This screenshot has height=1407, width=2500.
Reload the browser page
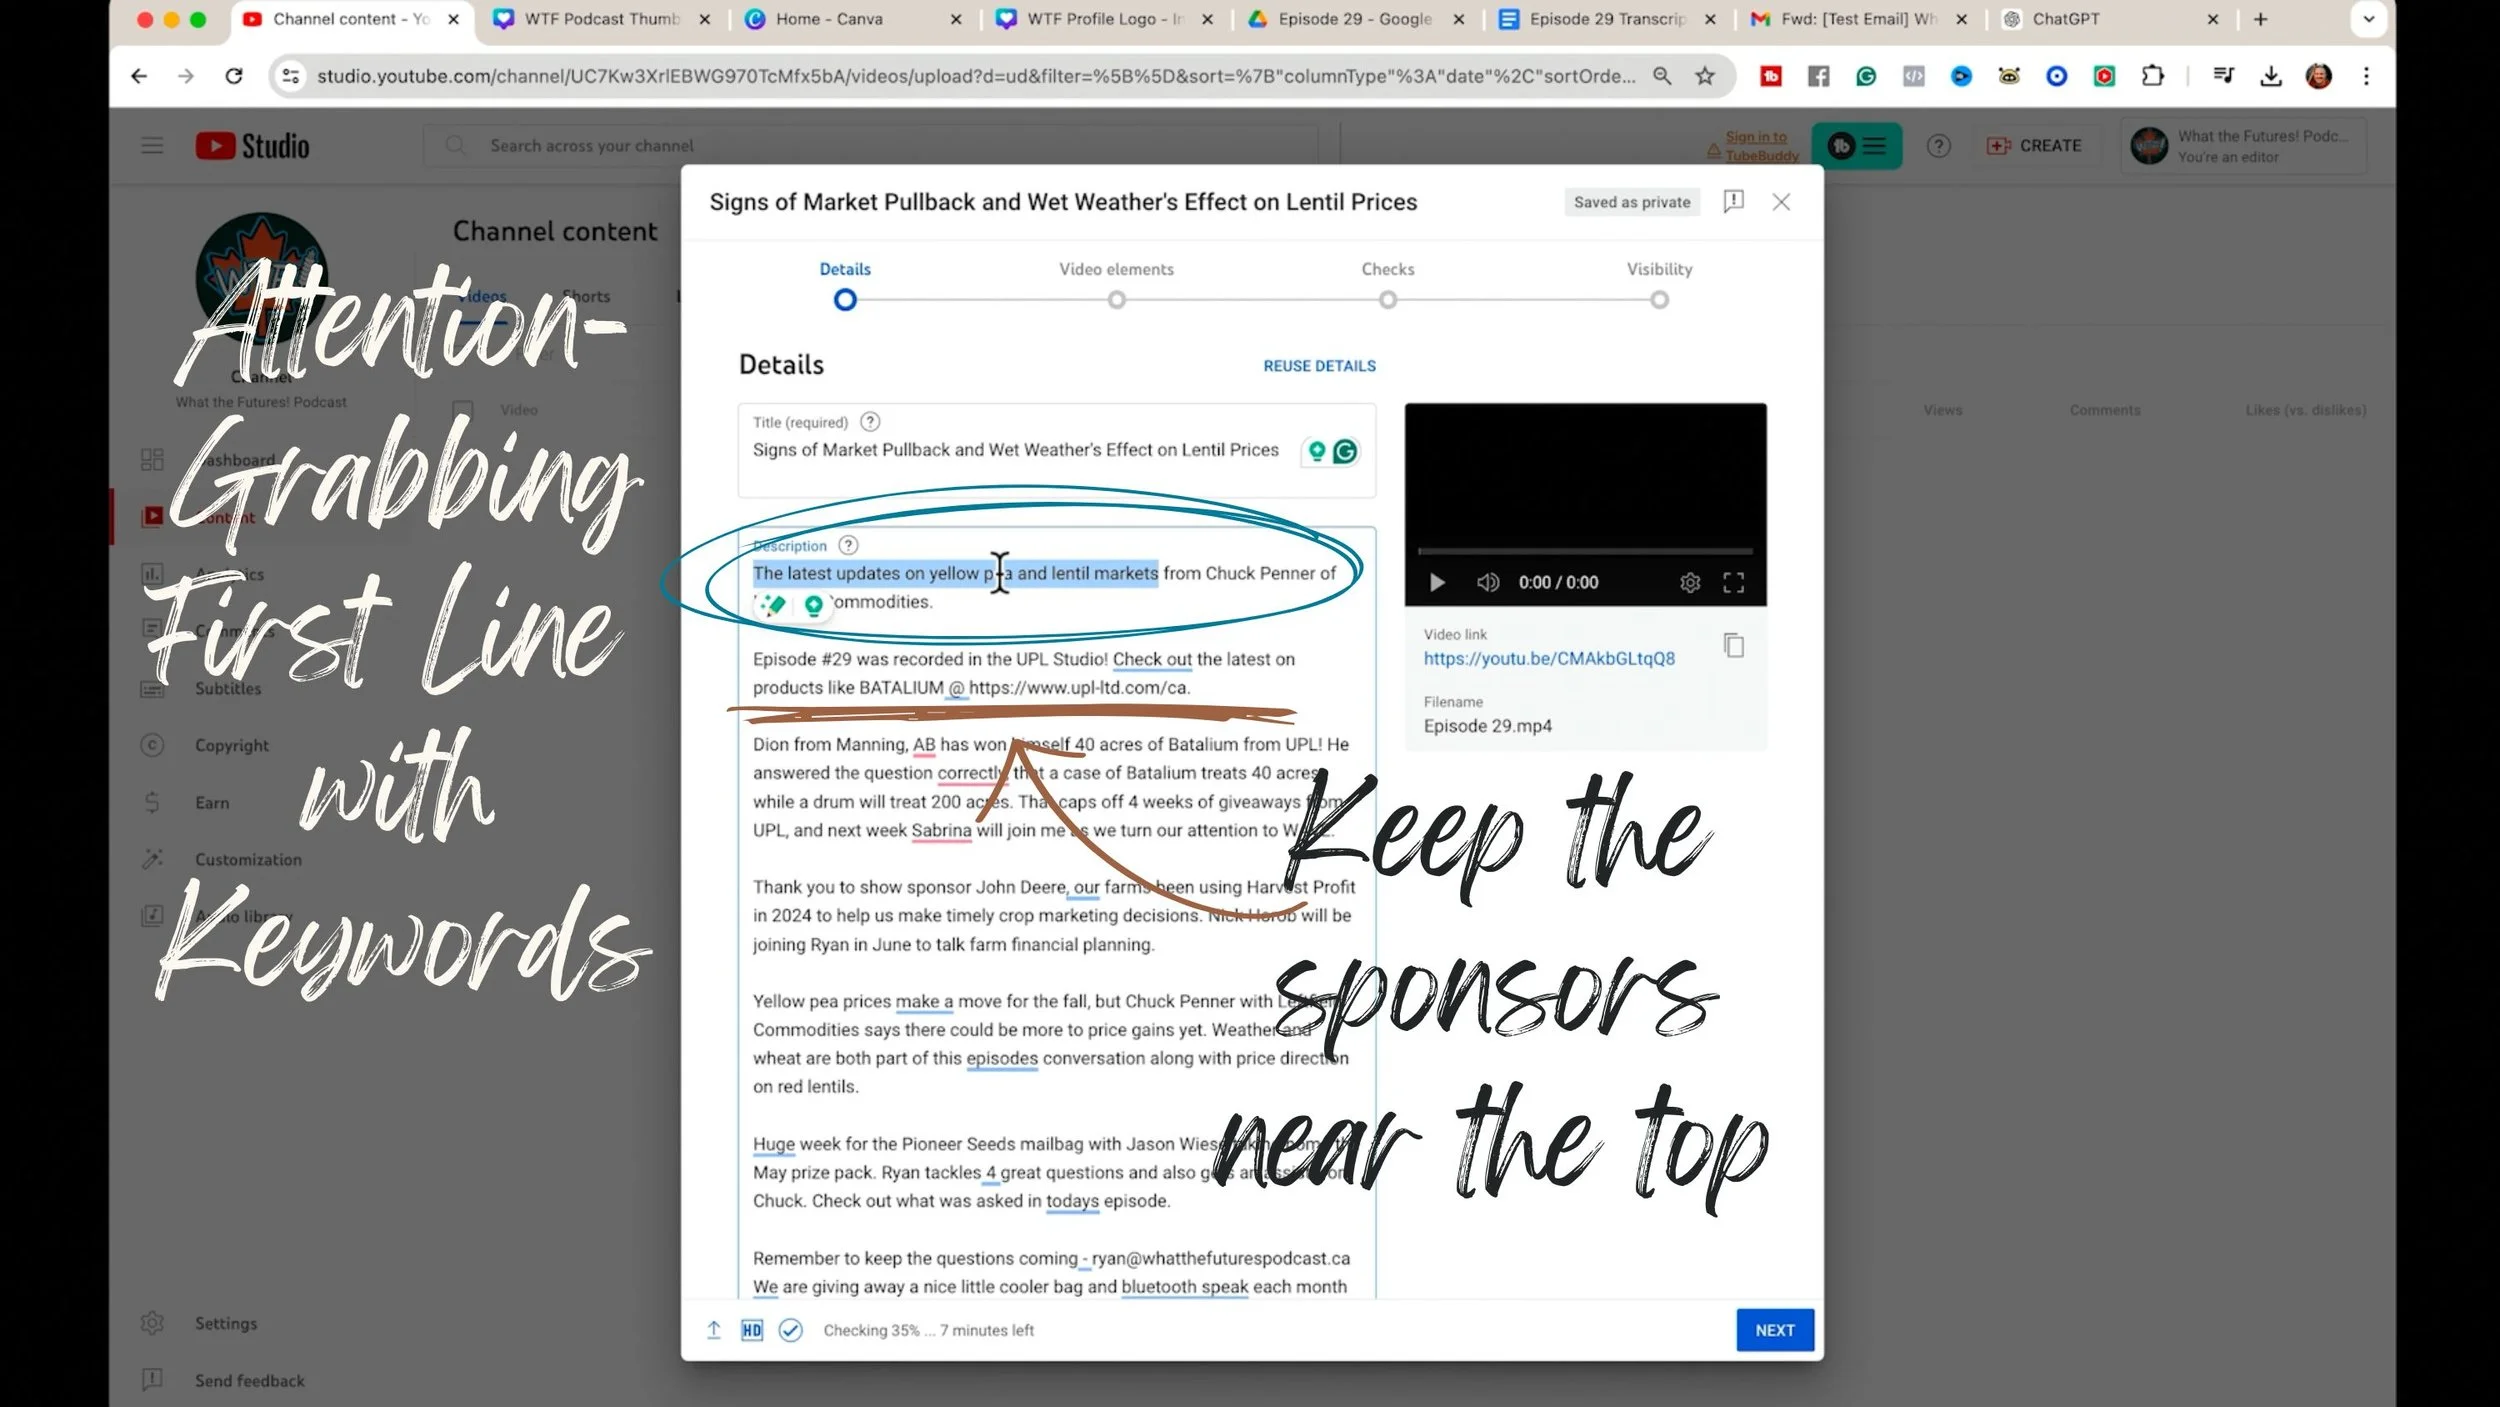(233, 76)
